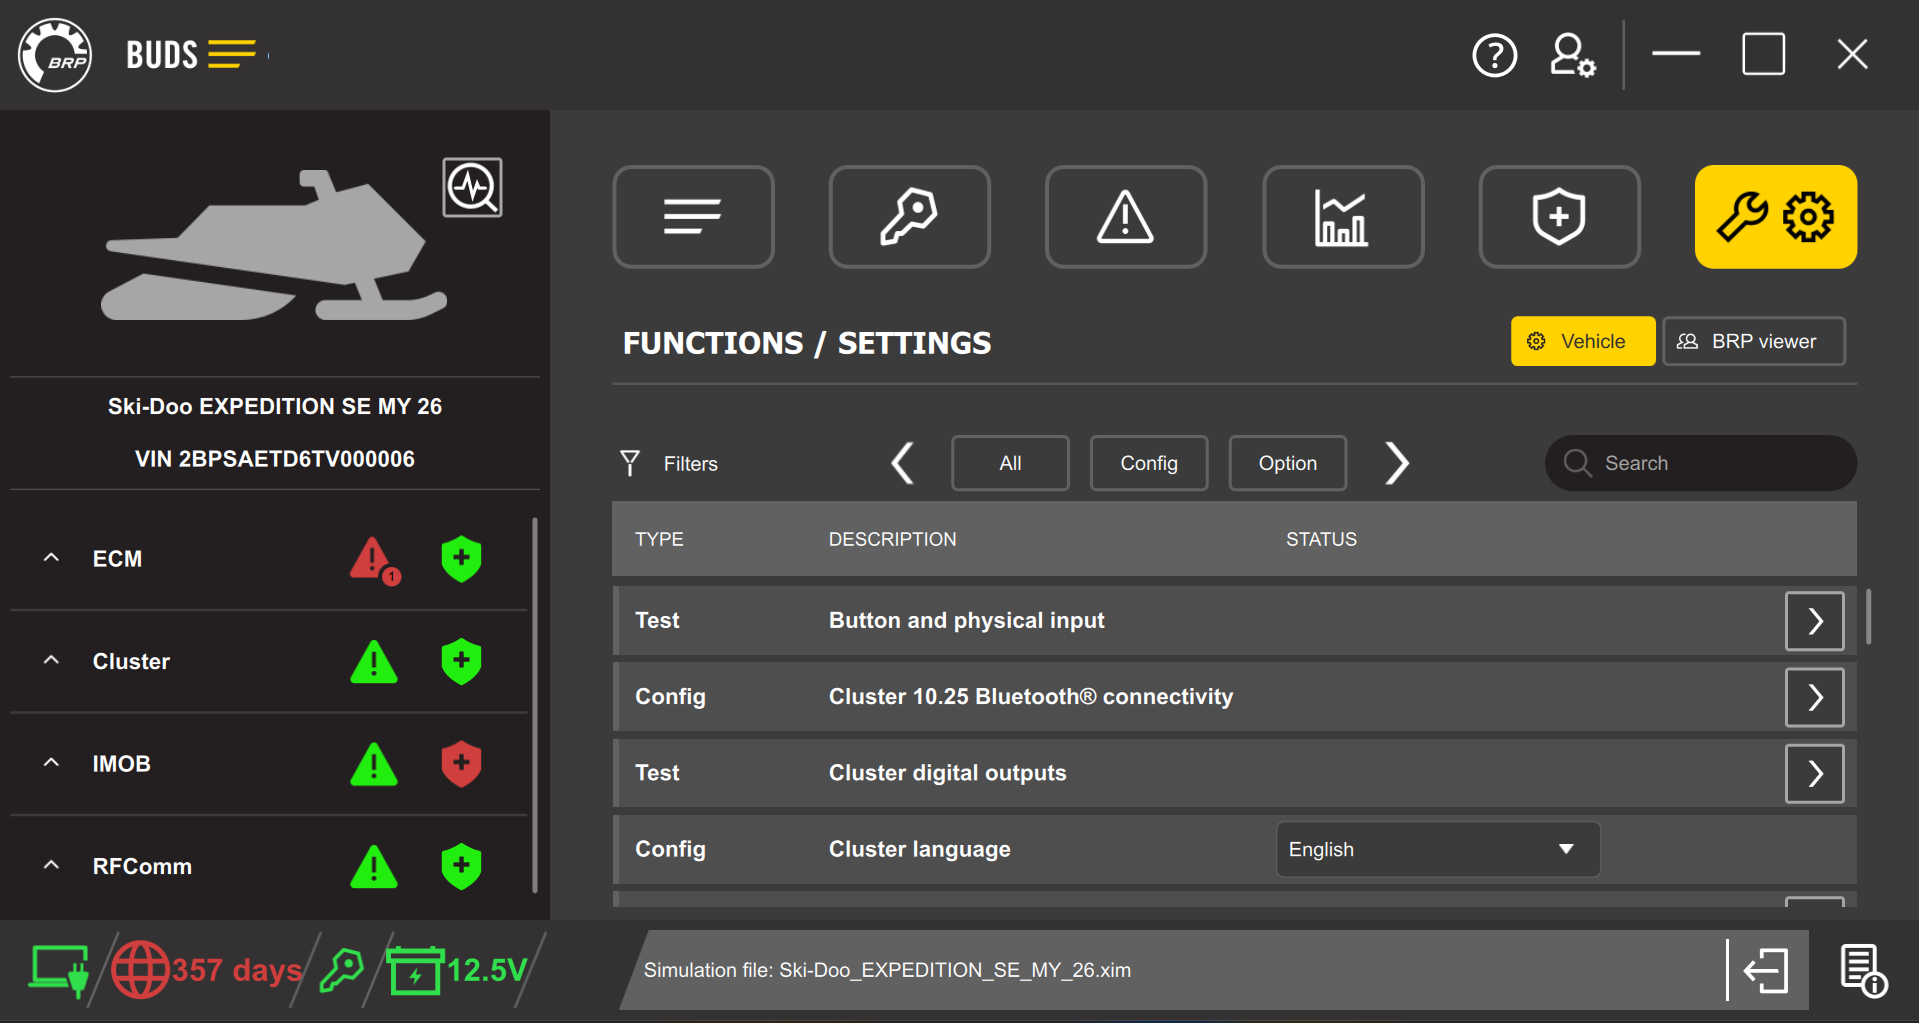Open the key management toolbar function
Viewport: 1919px width, 1023px height.
[x=908, y=216]
